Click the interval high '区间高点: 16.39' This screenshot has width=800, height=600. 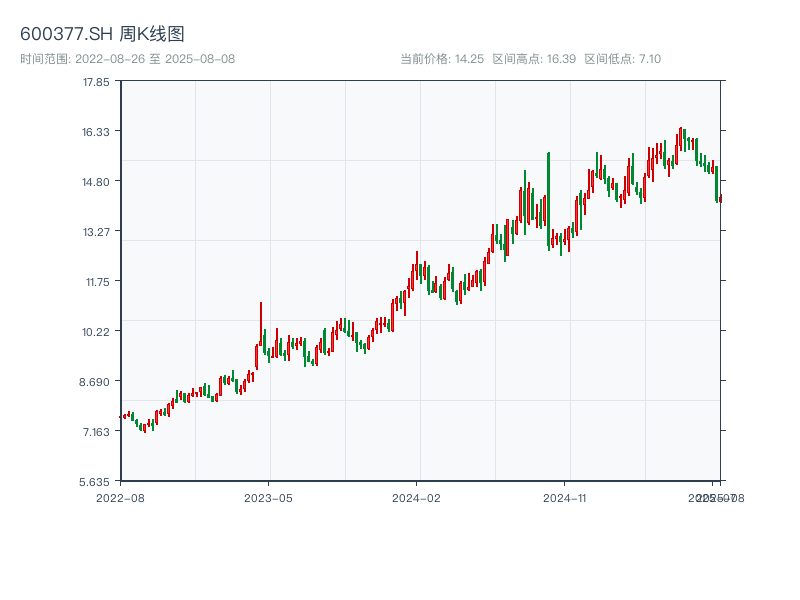point(534,59)
